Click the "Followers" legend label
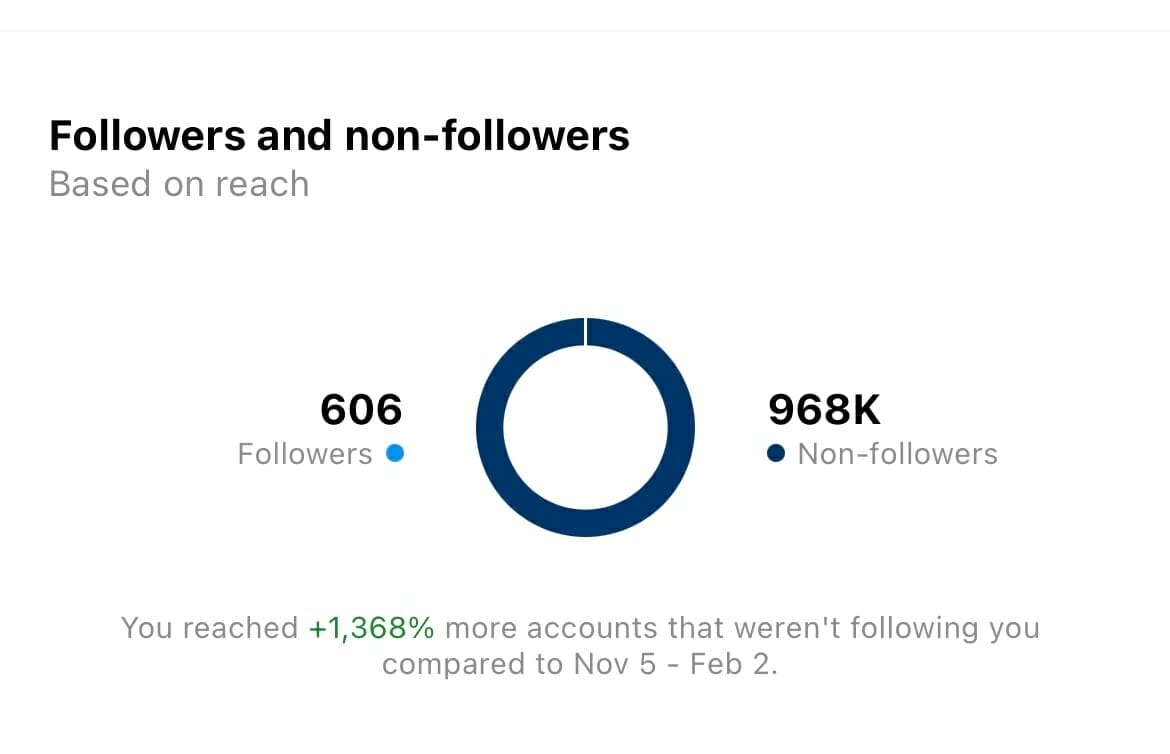1170x754 pixels. 304,454
